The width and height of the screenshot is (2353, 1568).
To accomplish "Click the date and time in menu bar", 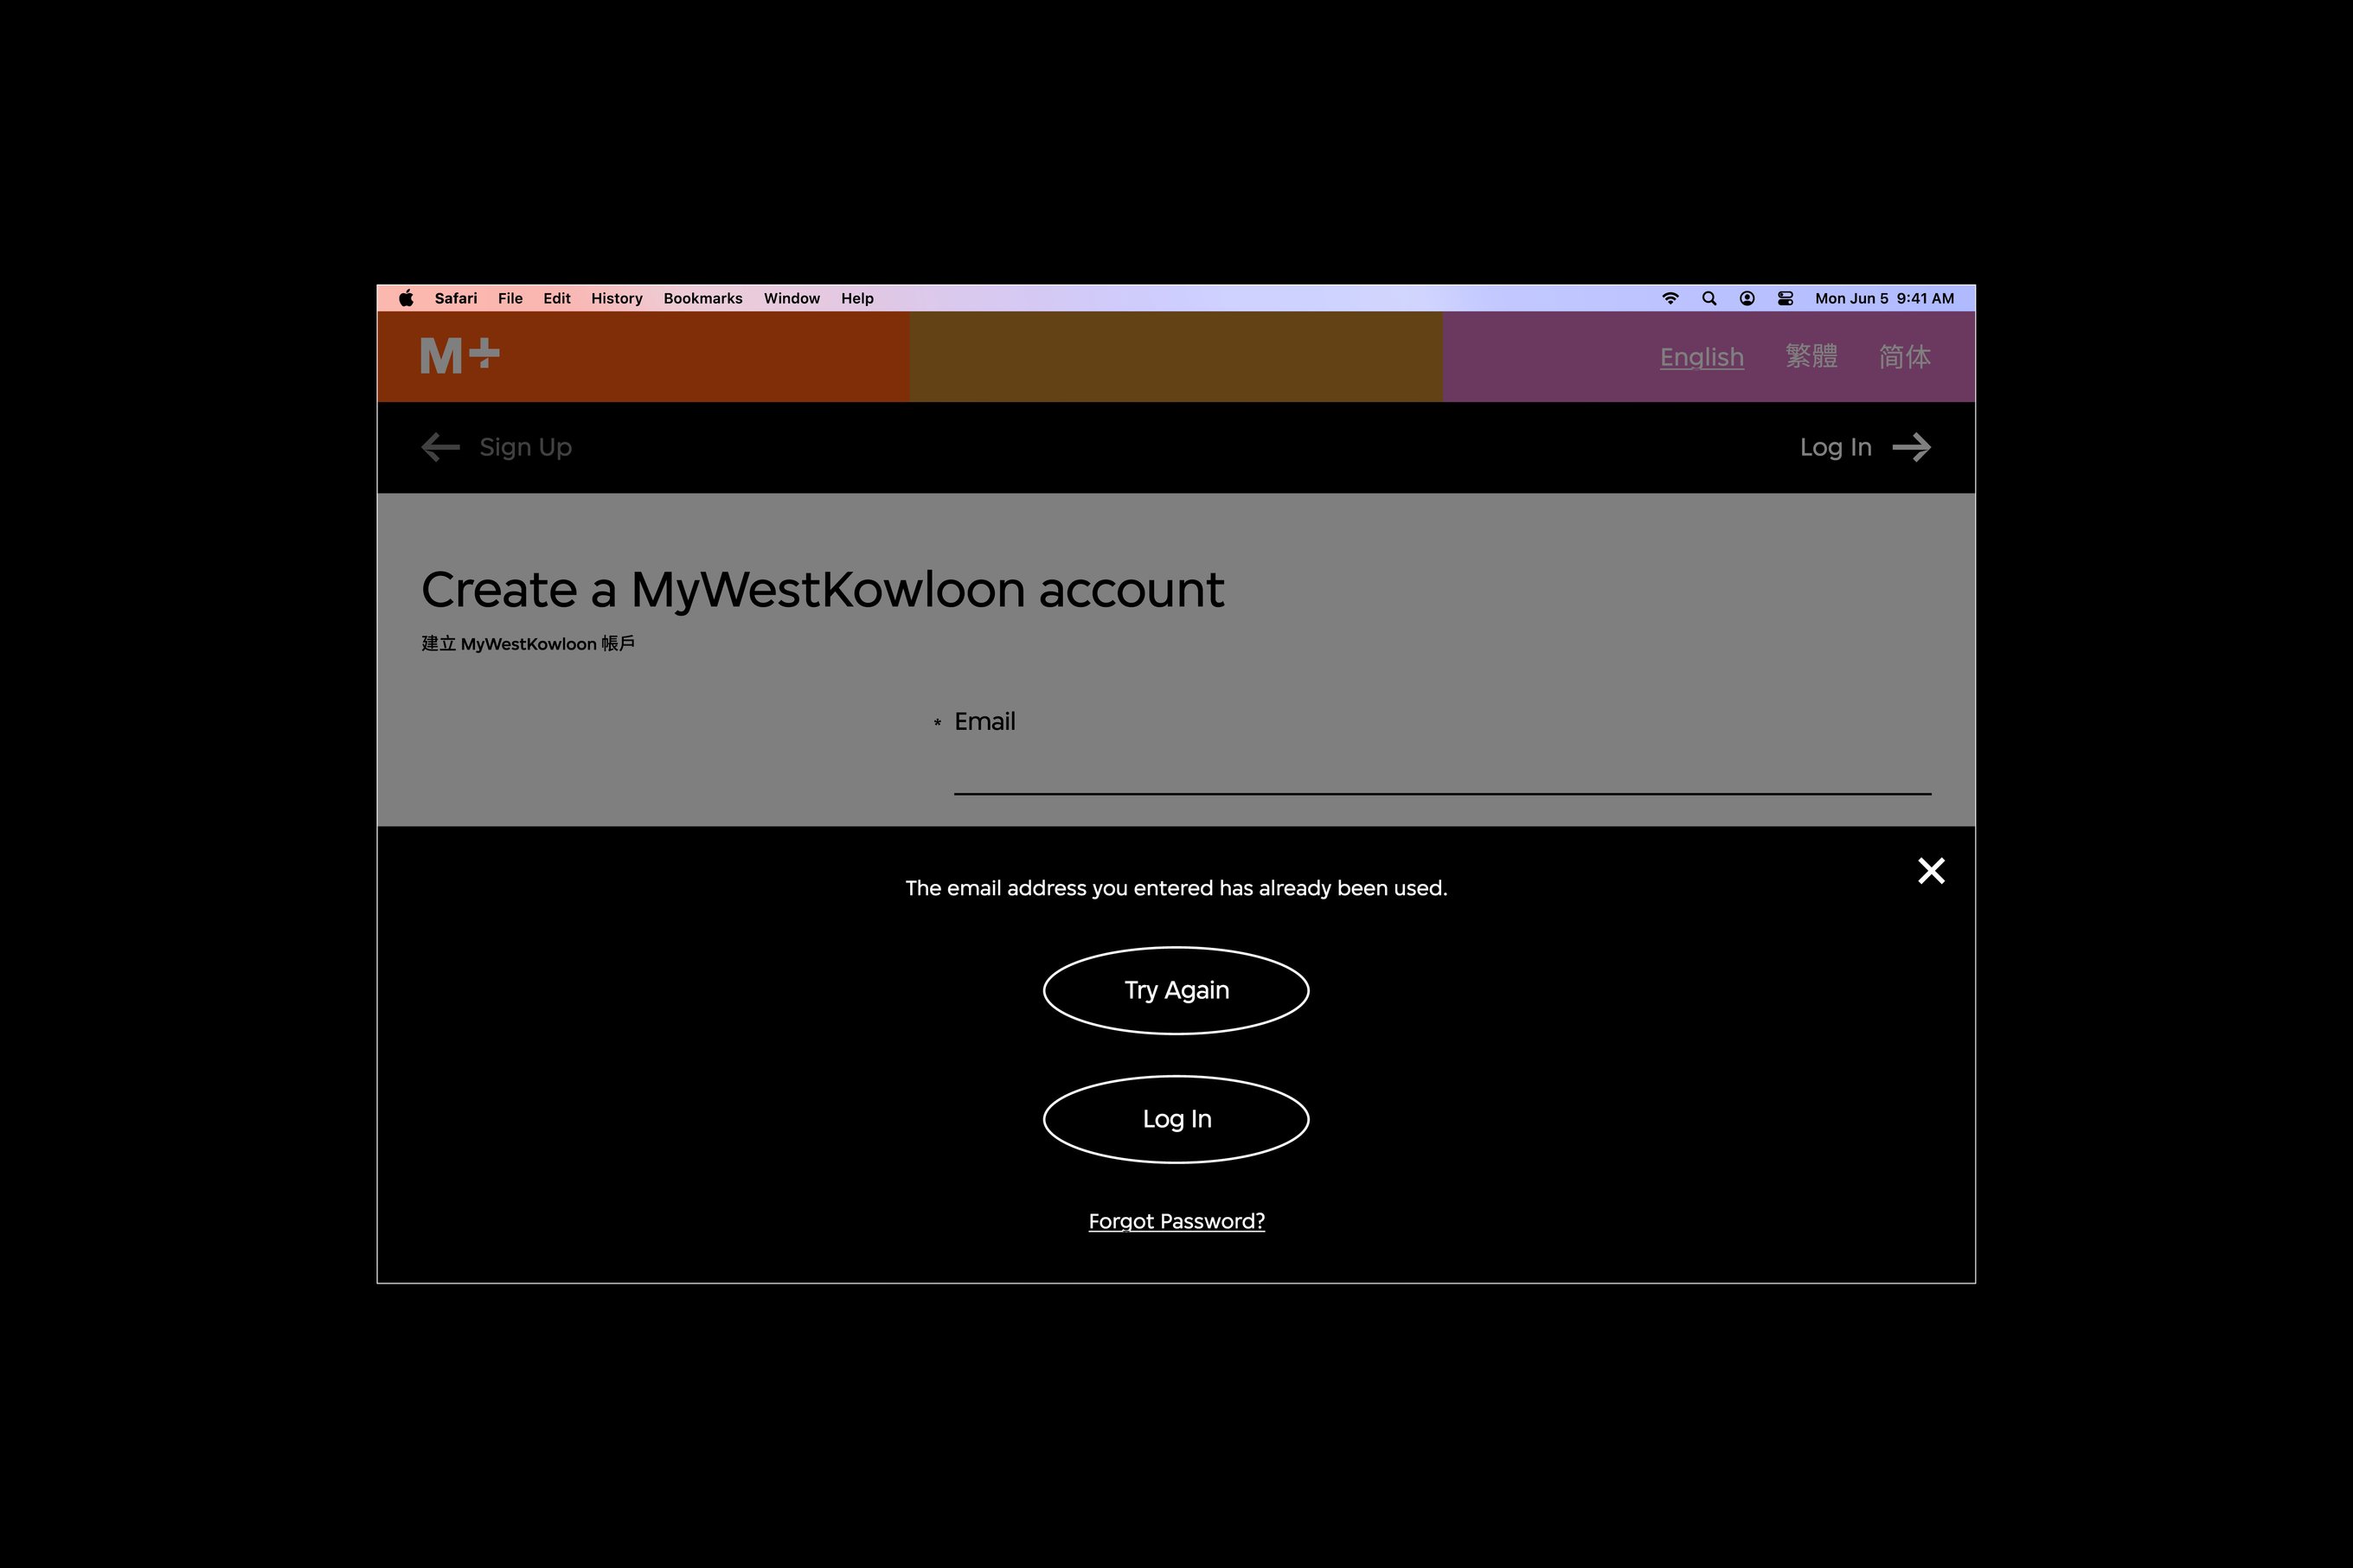I will [x=1884, y=298].
